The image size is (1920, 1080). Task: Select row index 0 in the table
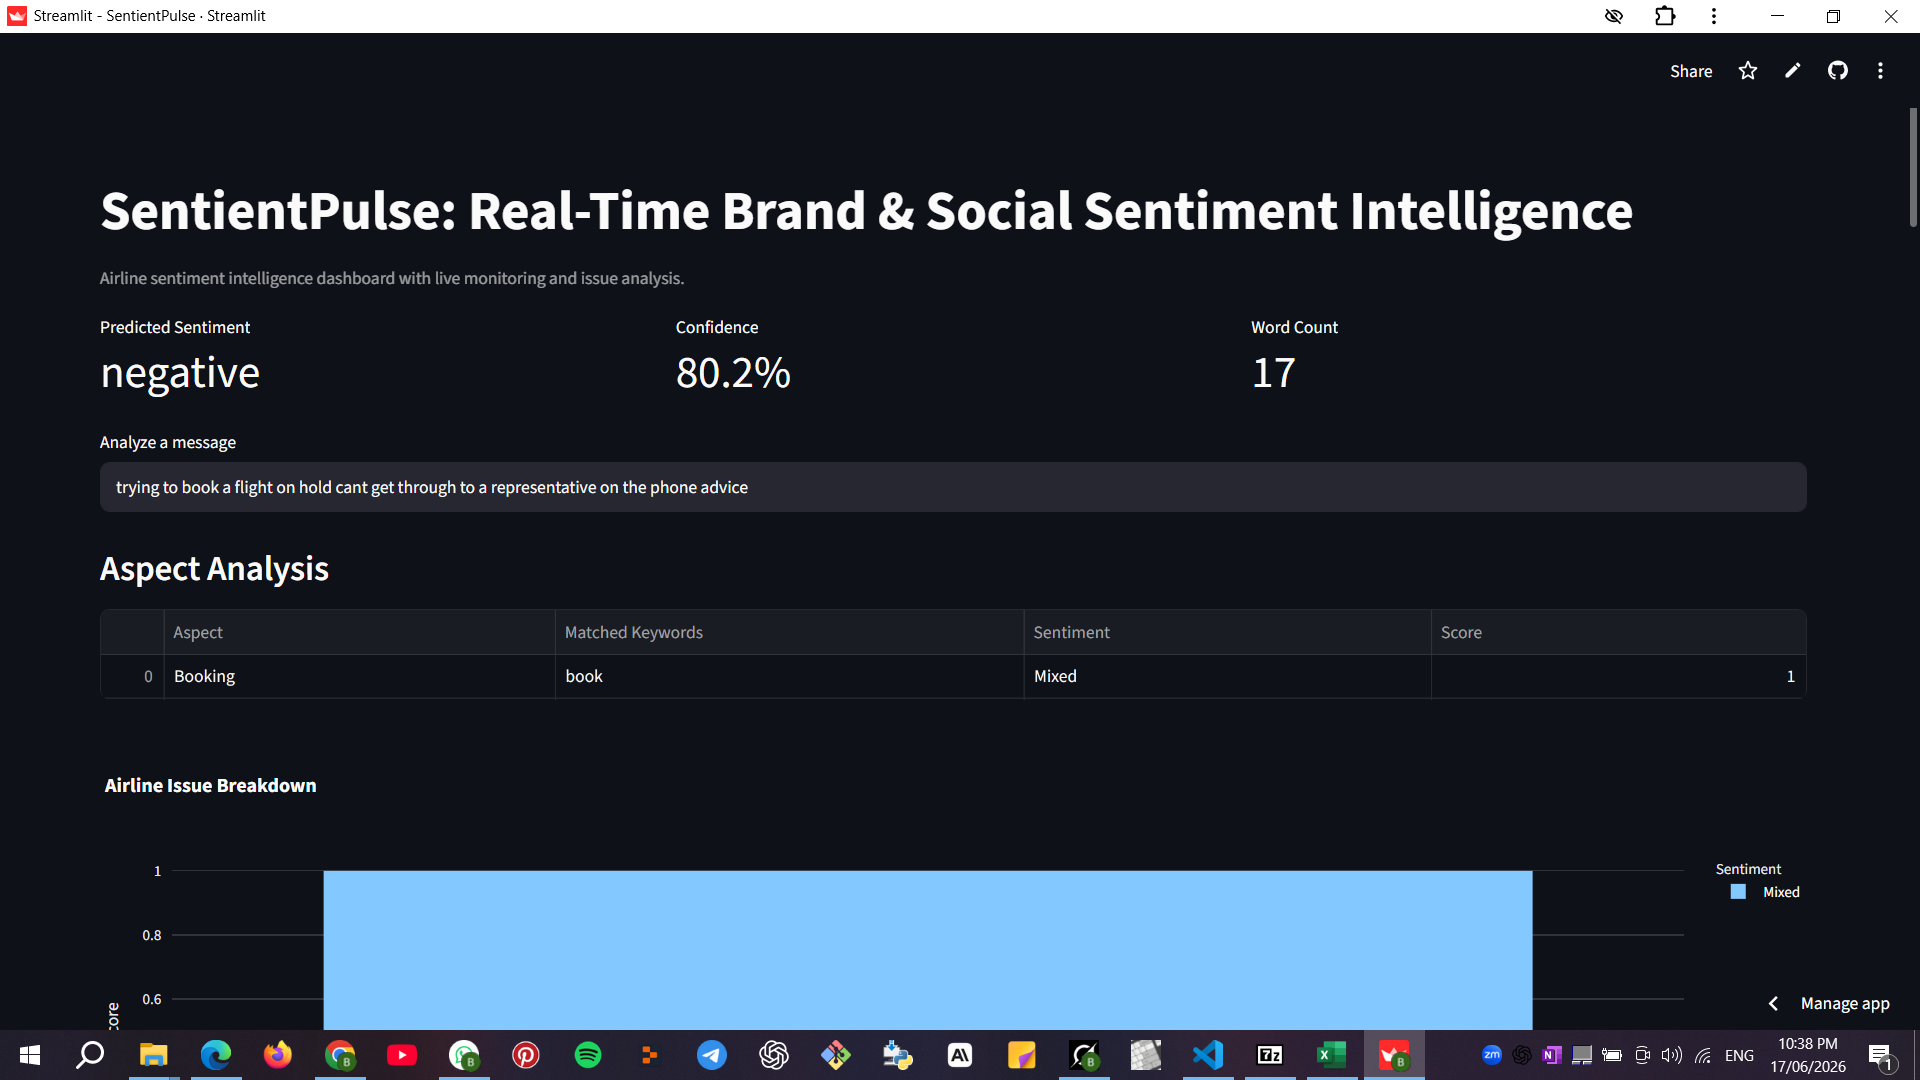[132, 676]
